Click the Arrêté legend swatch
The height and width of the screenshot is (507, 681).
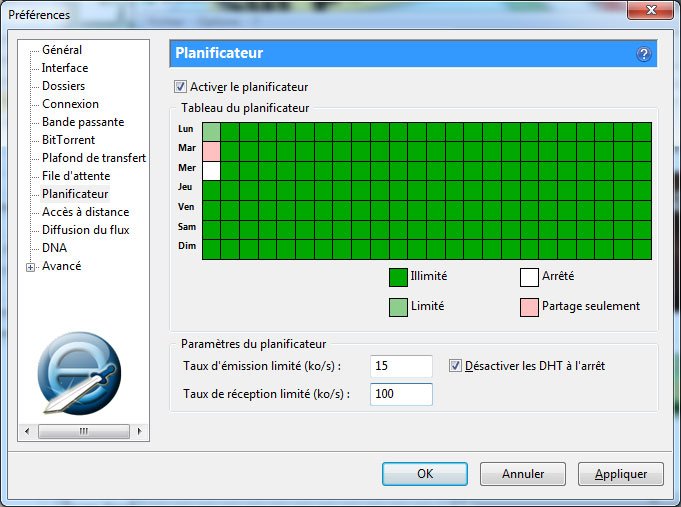(529, 278)
